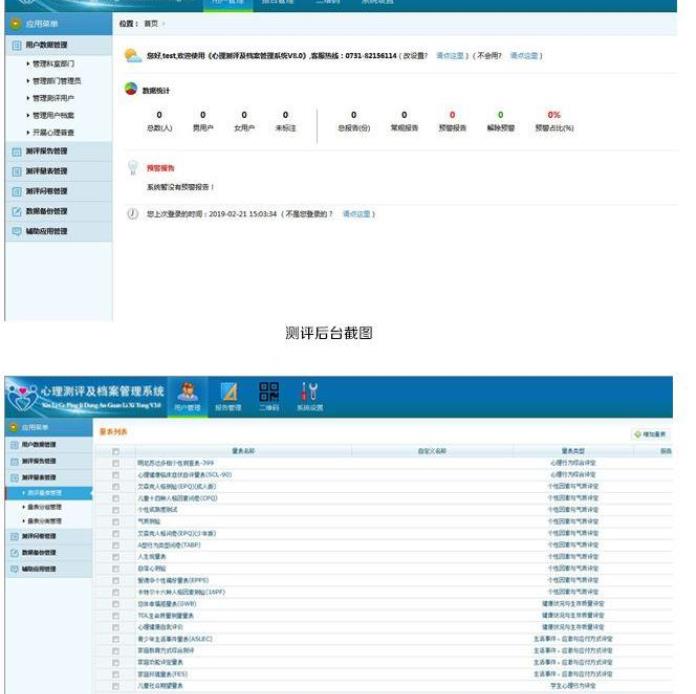Check the box for the (16PF) scale row
The image size is (696, 694).
coord(115,592)
